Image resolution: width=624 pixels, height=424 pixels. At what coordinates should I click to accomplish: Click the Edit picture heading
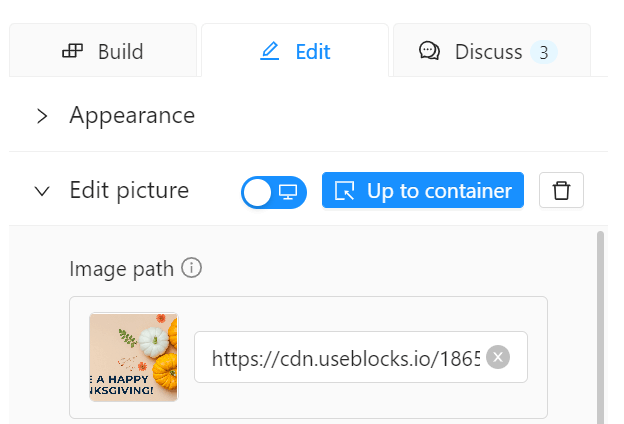(x=129, y=190)
